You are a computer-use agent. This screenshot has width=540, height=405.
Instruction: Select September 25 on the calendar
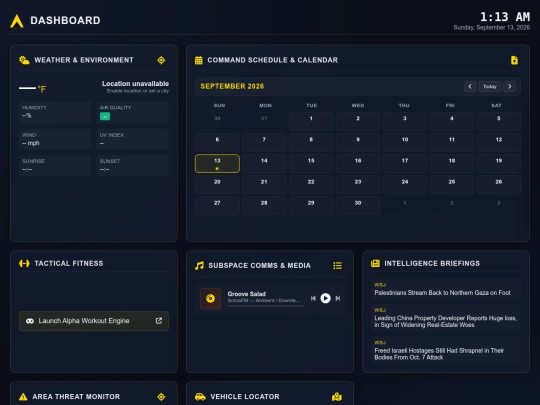(452, 185)
